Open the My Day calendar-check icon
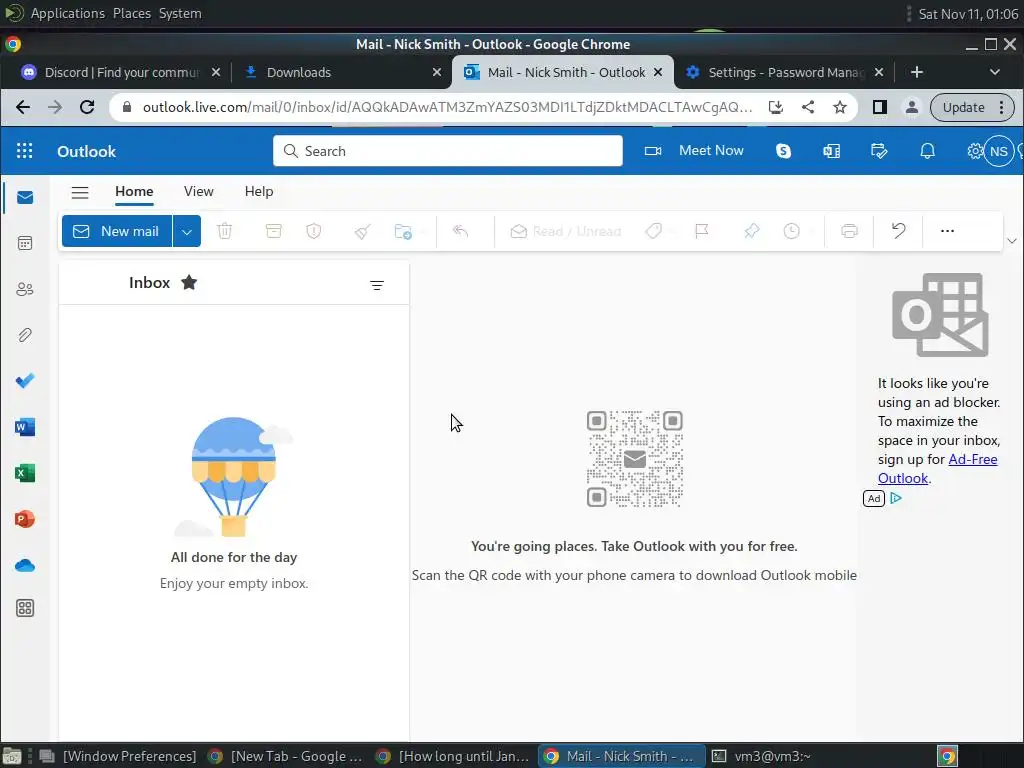This screenshot has height=768, width=1024. (x=879, y=151)
